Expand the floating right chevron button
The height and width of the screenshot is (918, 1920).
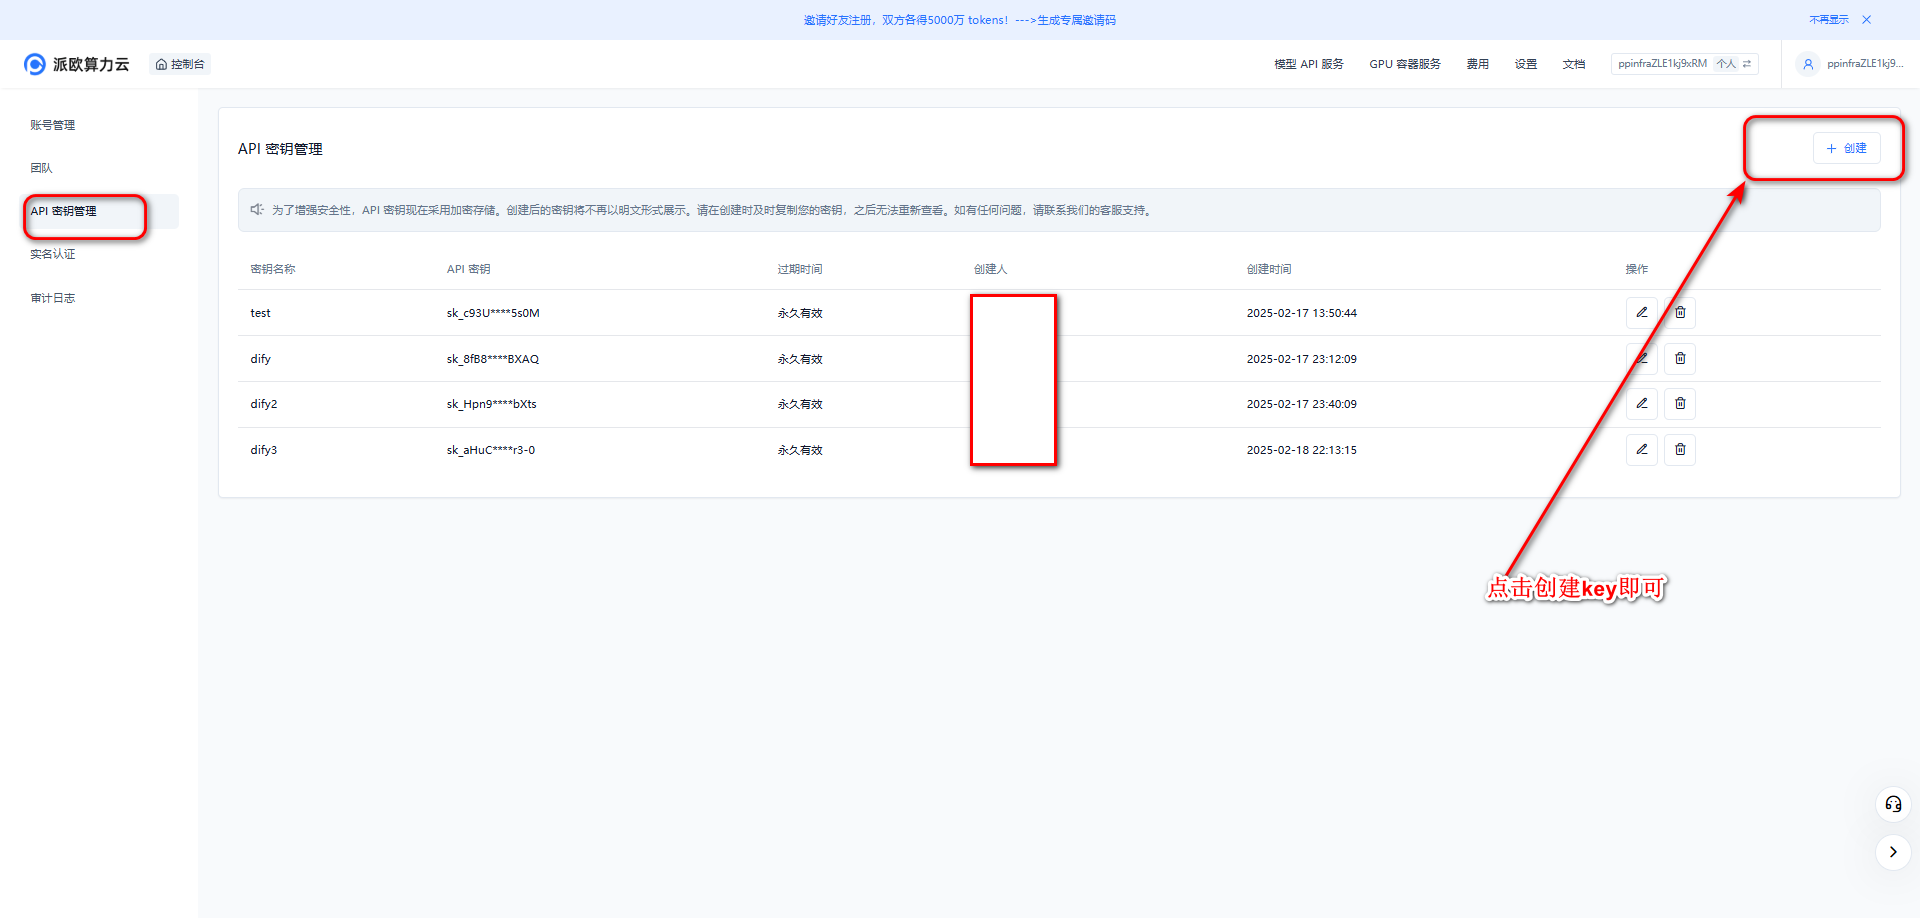coord(1893,852)
